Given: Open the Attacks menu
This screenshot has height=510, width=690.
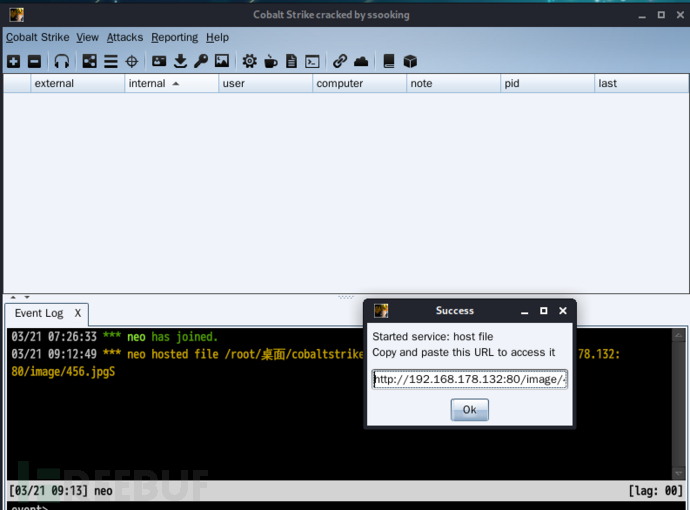Looking at the screenshot, I should pyautogui.click(x=125, y=37).
